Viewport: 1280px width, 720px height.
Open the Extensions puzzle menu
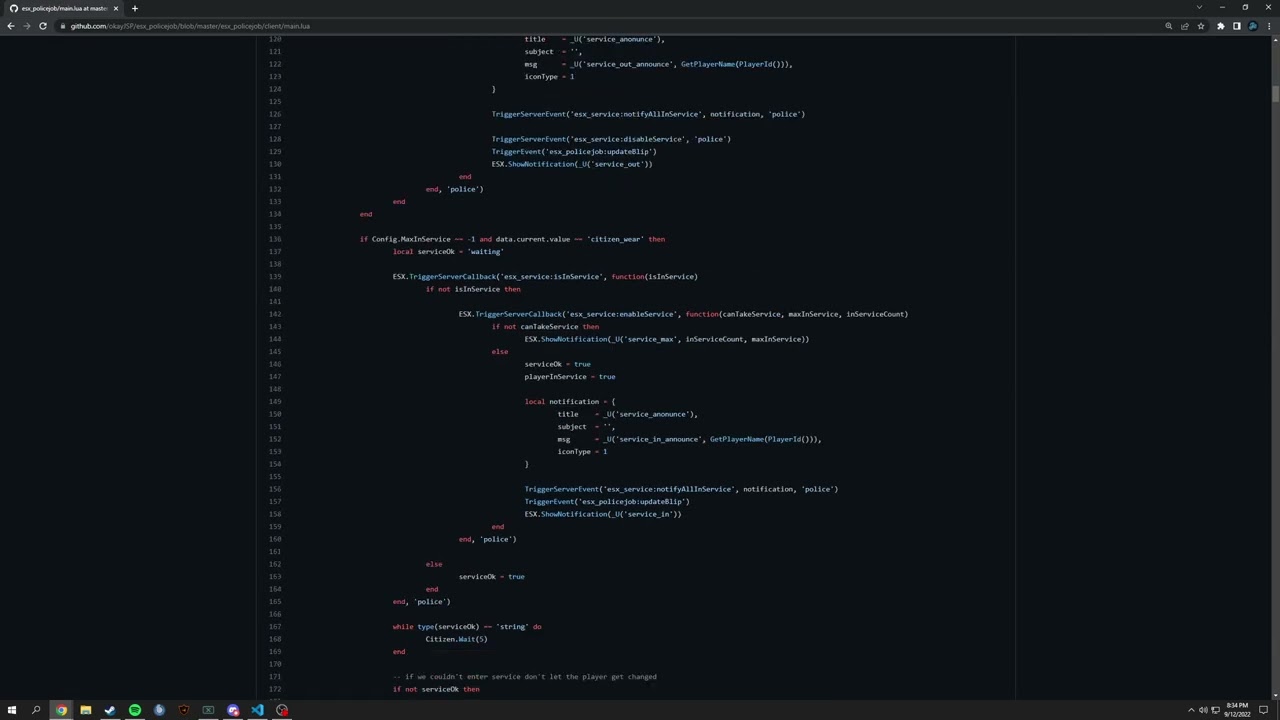pyautogui.click(x=1220, y=26)
